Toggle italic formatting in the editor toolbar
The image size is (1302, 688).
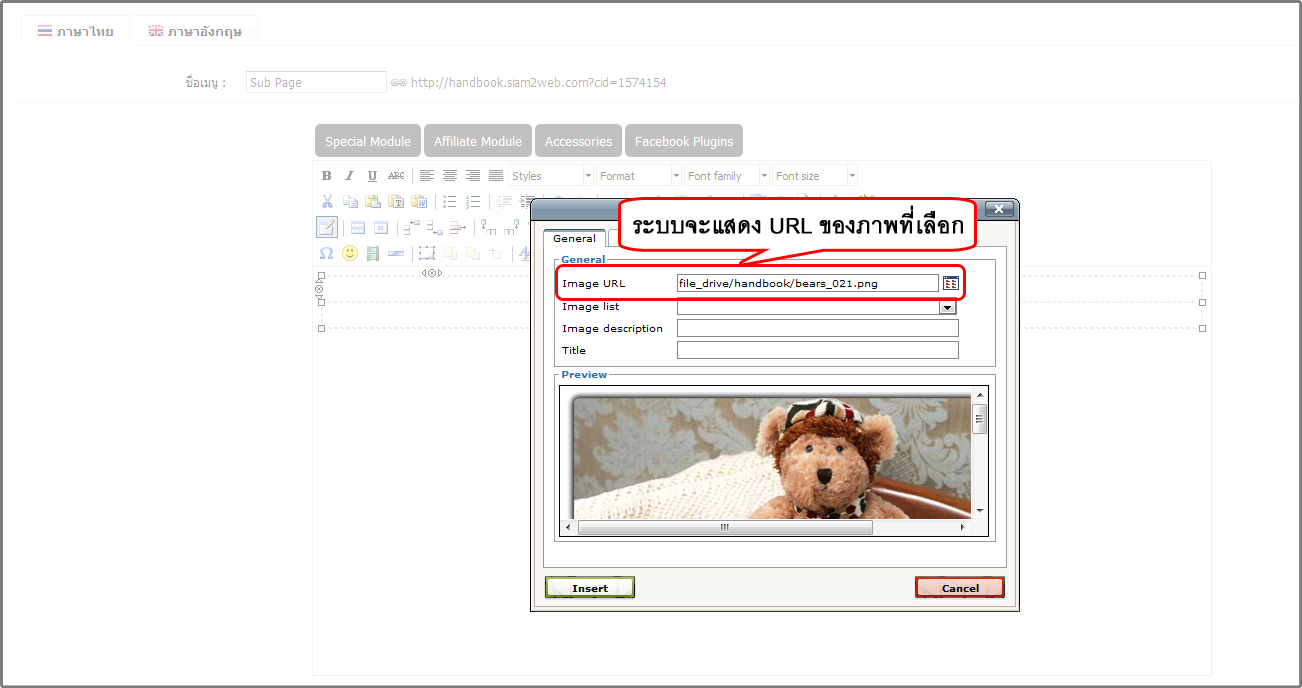point(349,176)
